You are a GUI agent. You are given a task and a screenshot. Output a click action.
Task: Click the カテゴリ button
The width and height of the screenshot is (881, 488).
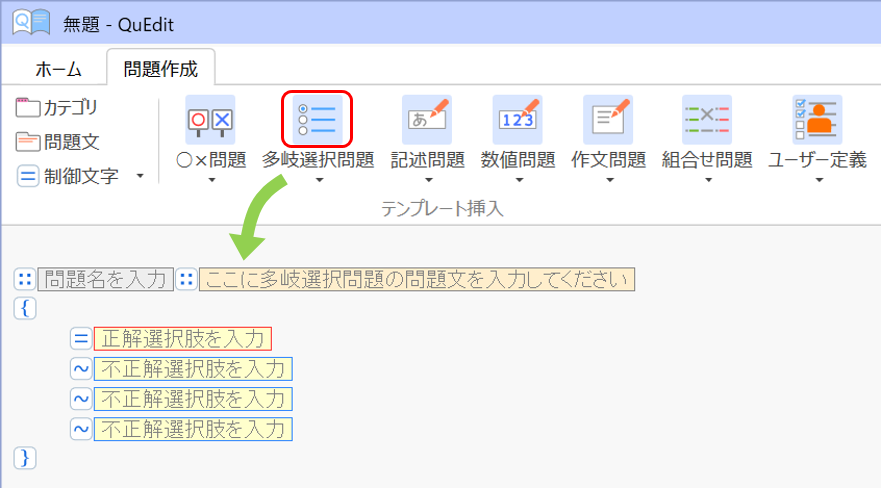click(58, 107)
